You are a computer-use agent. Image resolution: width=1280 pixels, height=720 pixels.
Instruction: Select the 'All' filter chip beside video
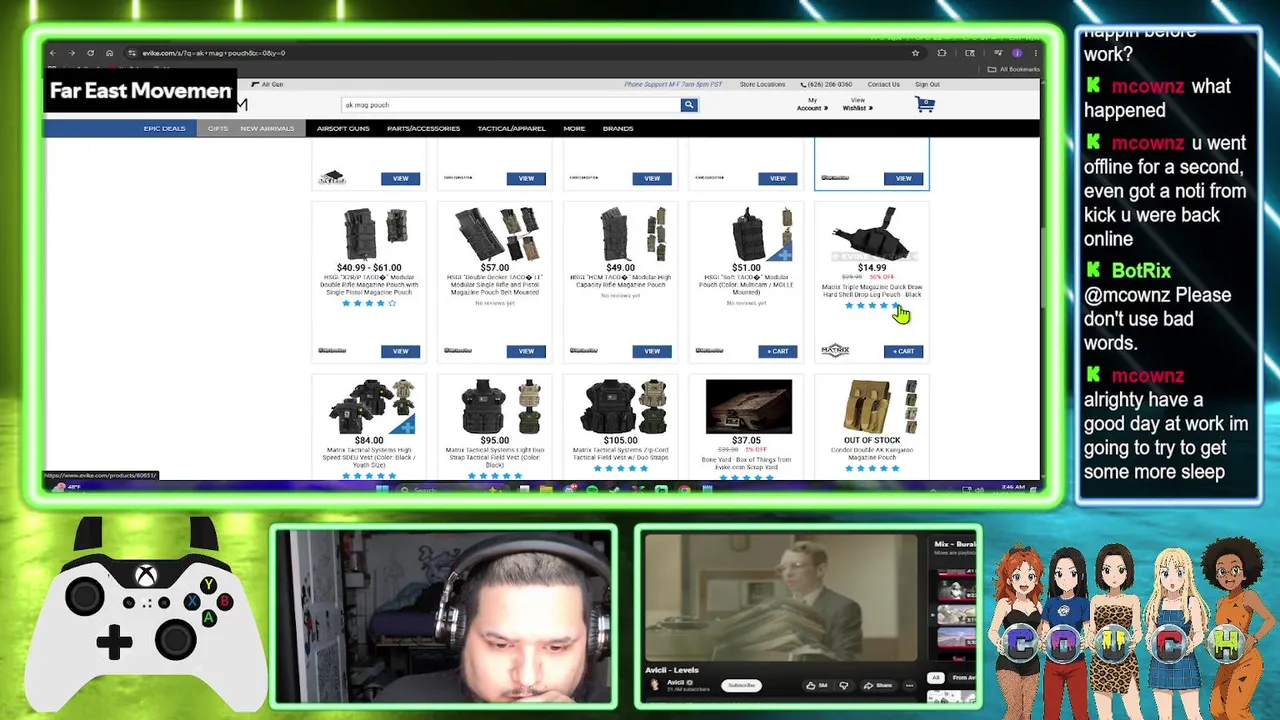coord(935,677)
